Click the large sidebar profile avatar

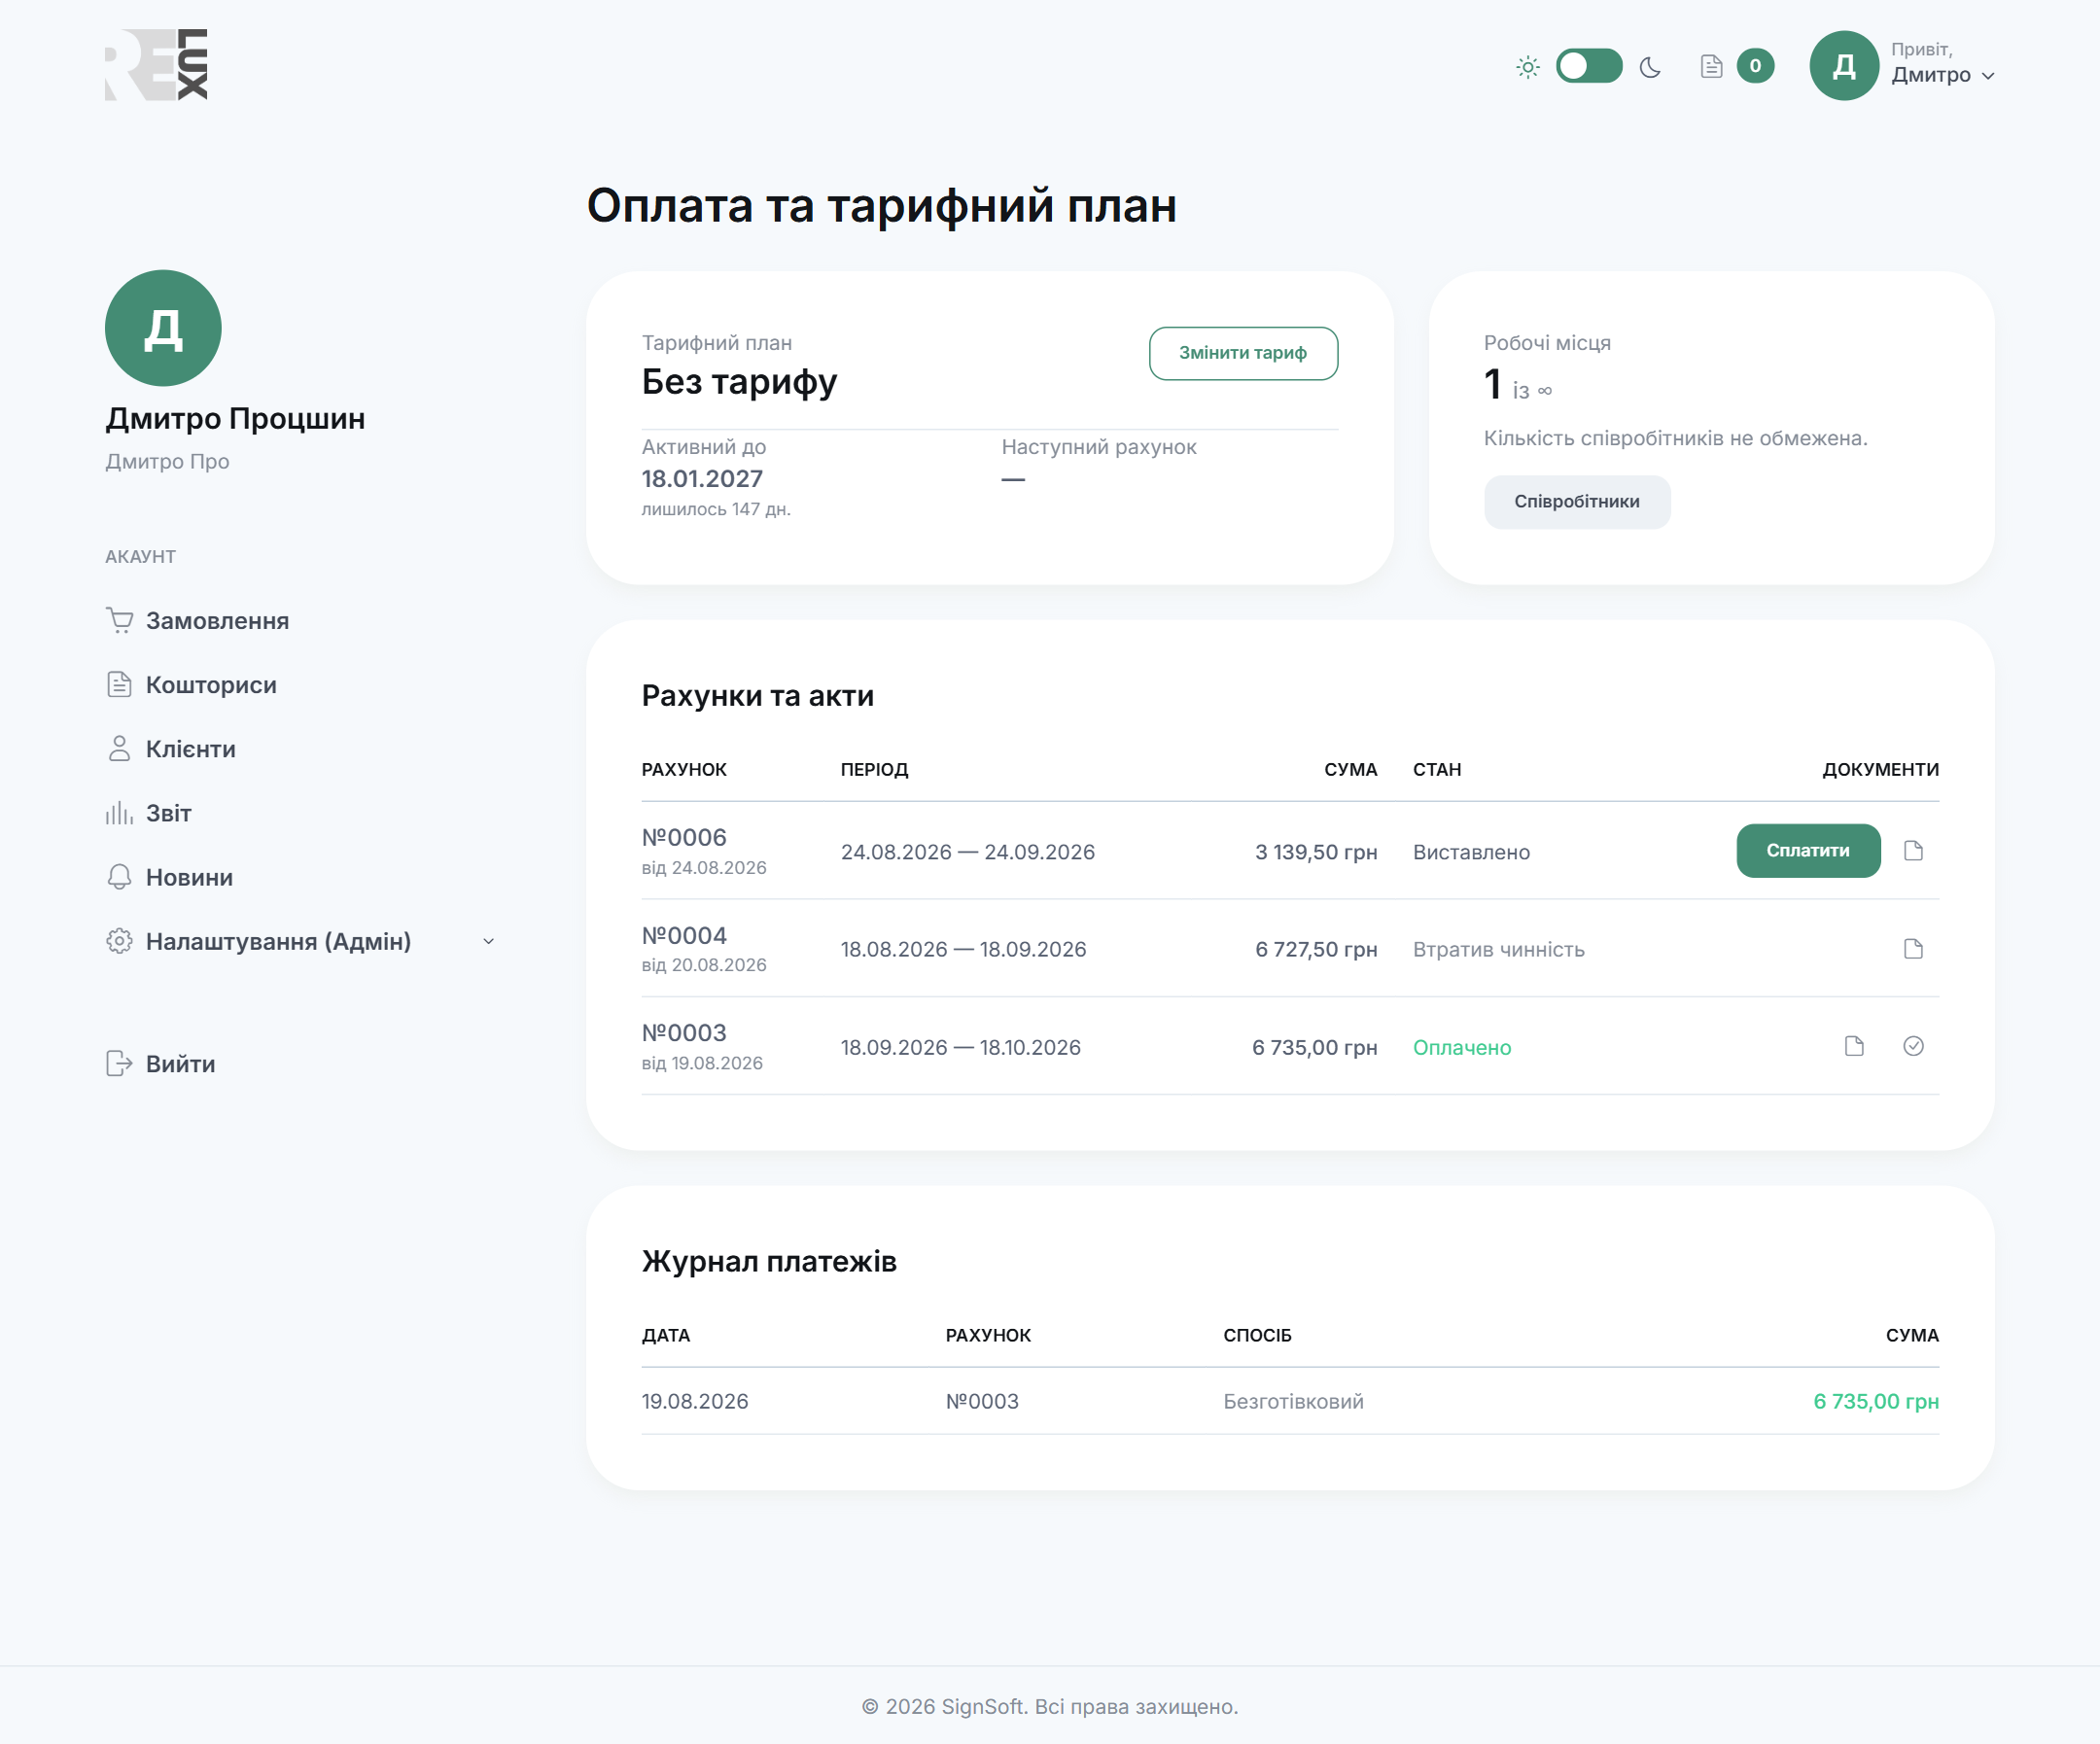[x=163, y=328]
